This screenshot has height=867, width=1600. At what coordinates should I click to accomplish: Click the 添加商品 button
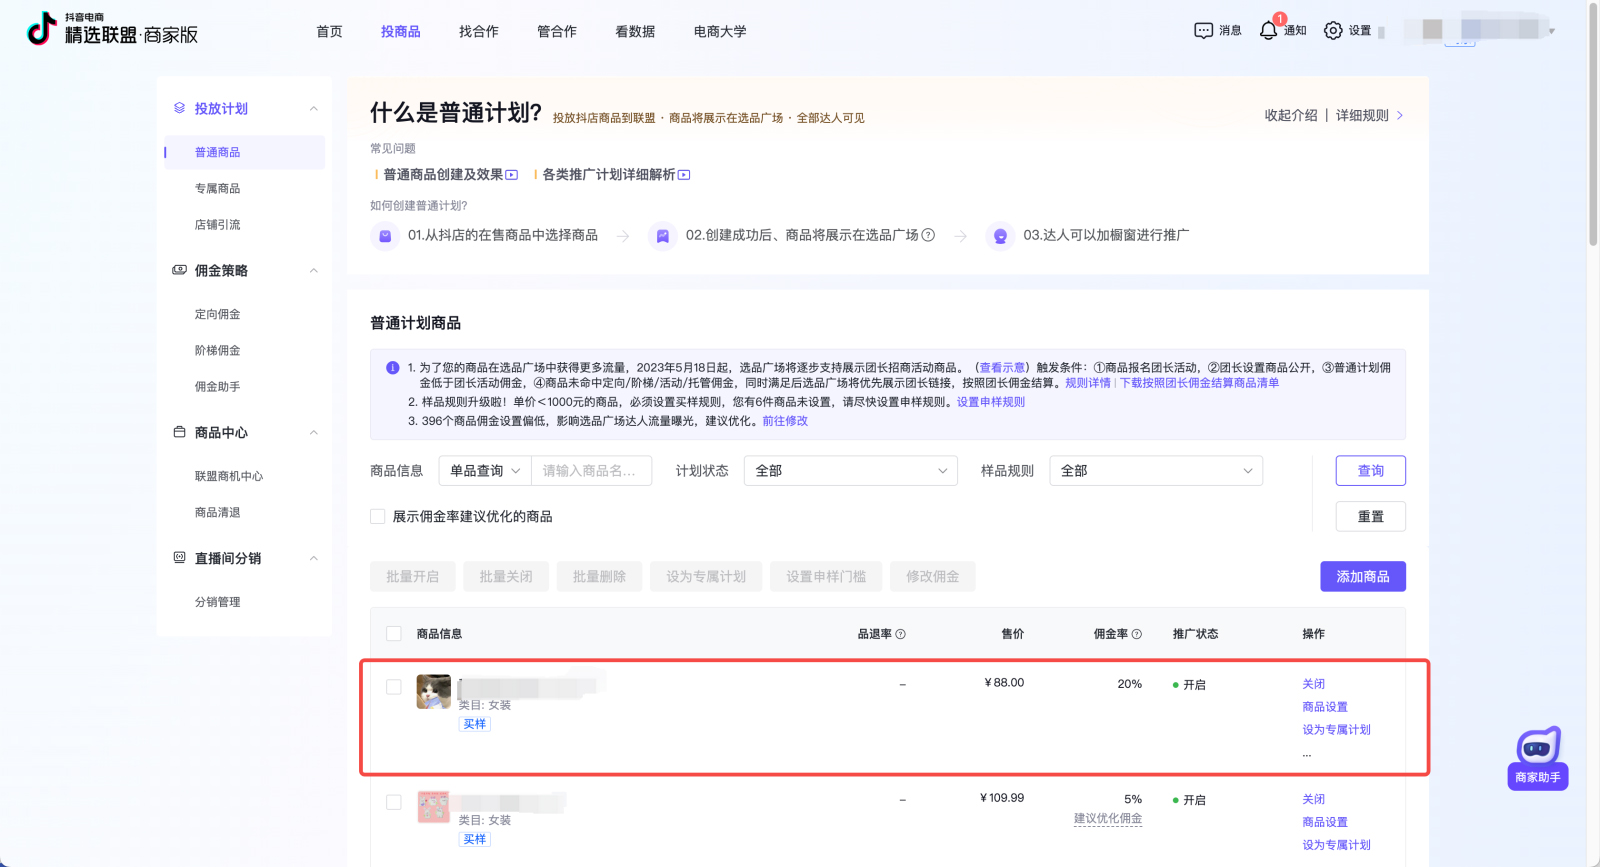[1363, 577]
